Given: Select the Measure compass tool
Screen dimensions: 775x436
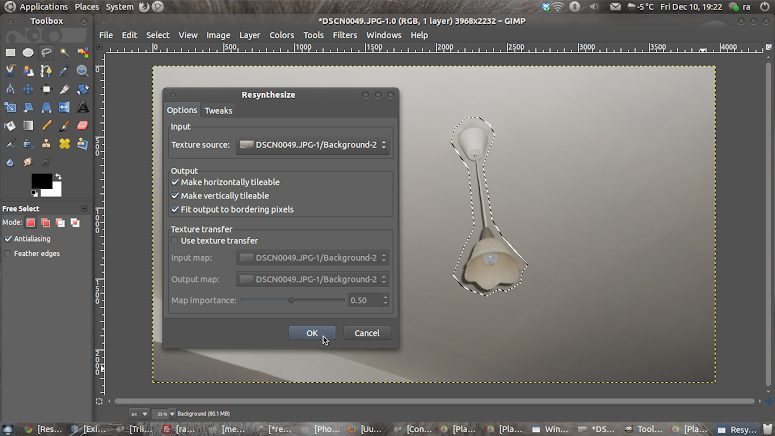Looking at the screenshot, I should 10,89.
